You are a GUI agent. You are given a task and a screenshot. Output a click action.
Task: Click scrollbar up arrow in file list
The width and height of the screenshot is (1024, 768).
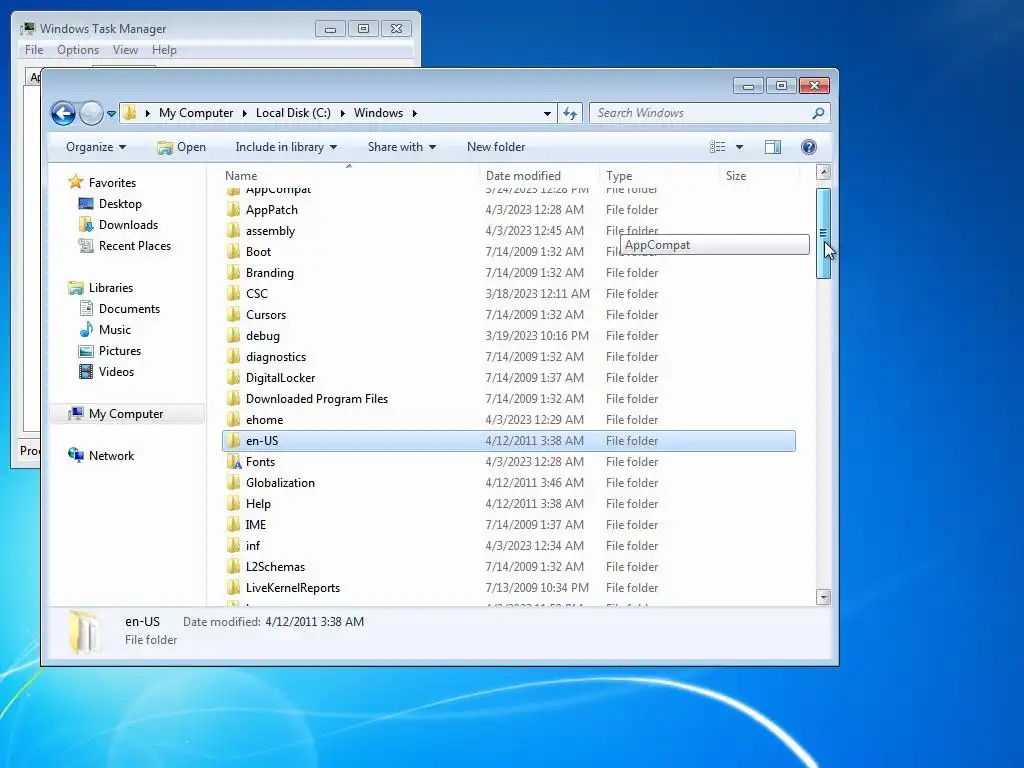(x=823, y=172)
